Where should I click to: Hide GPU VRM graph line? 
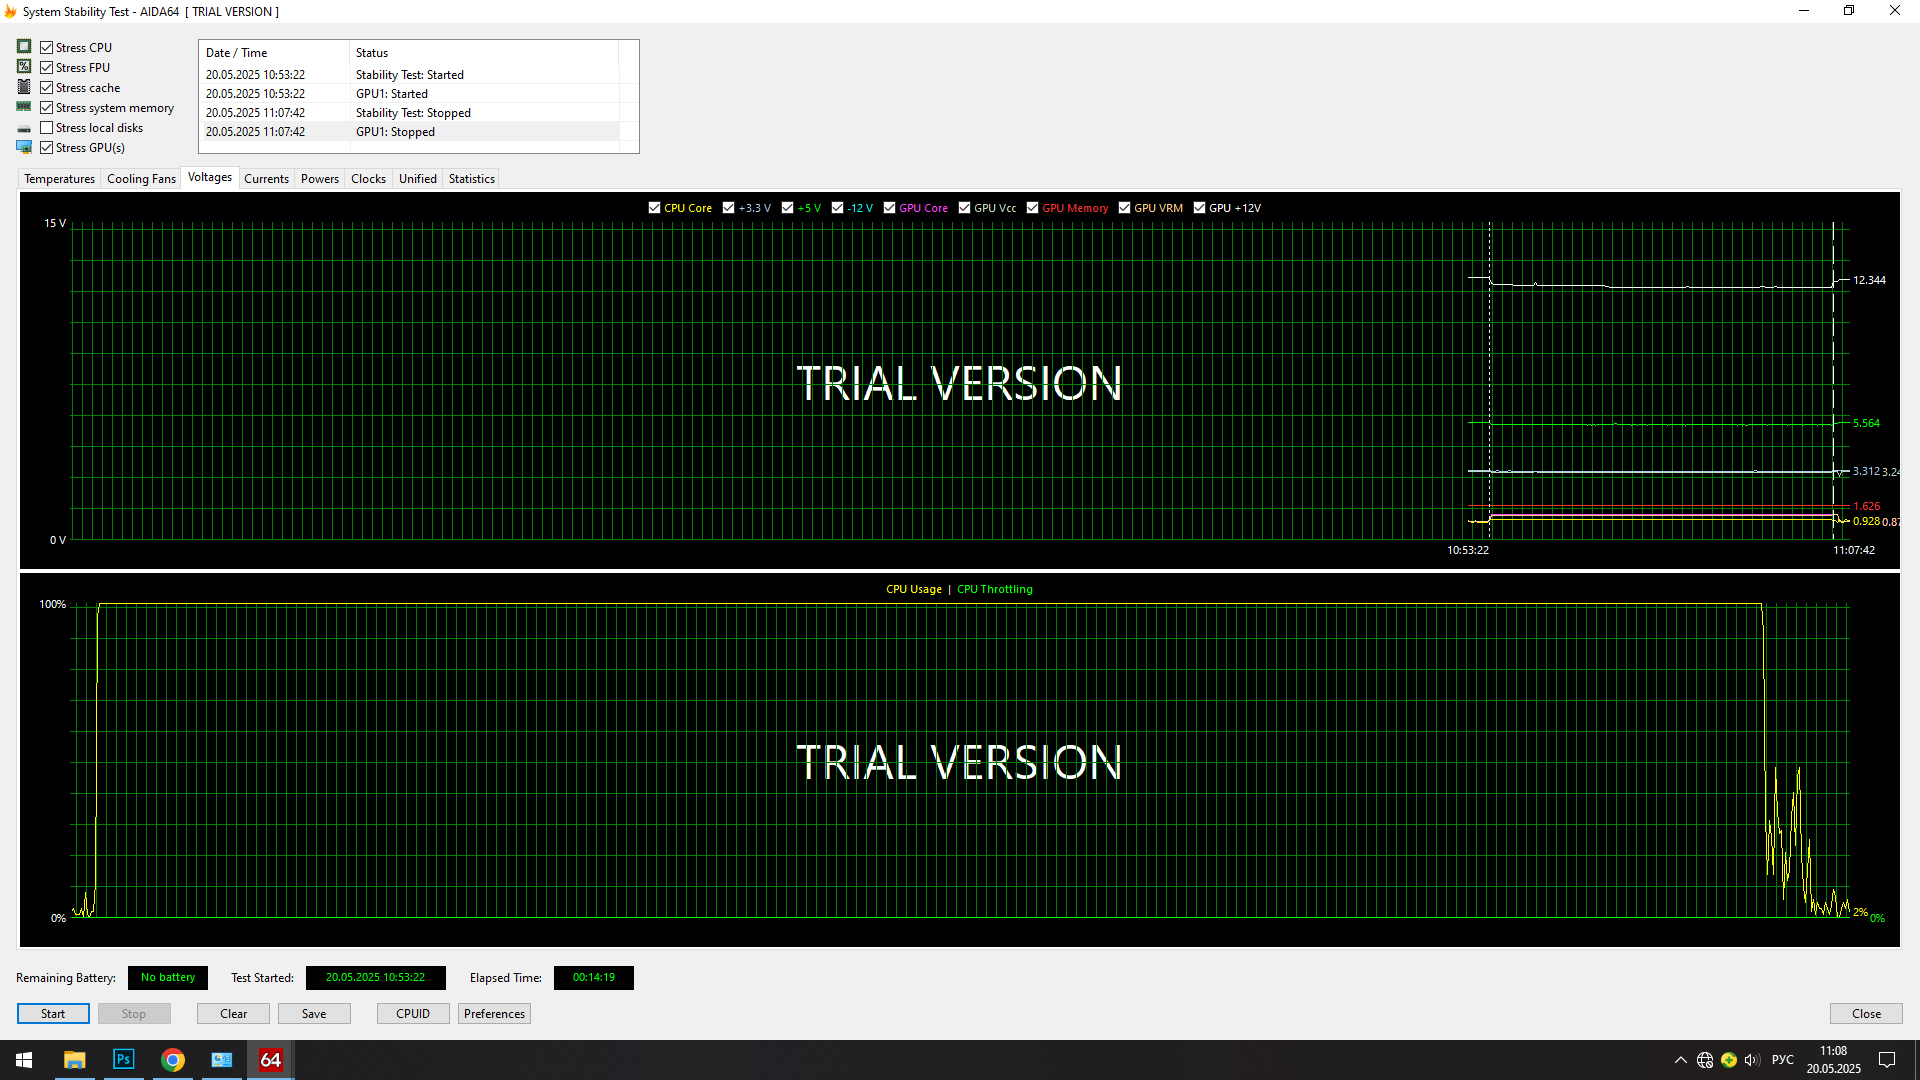[x=1124, y=208]
